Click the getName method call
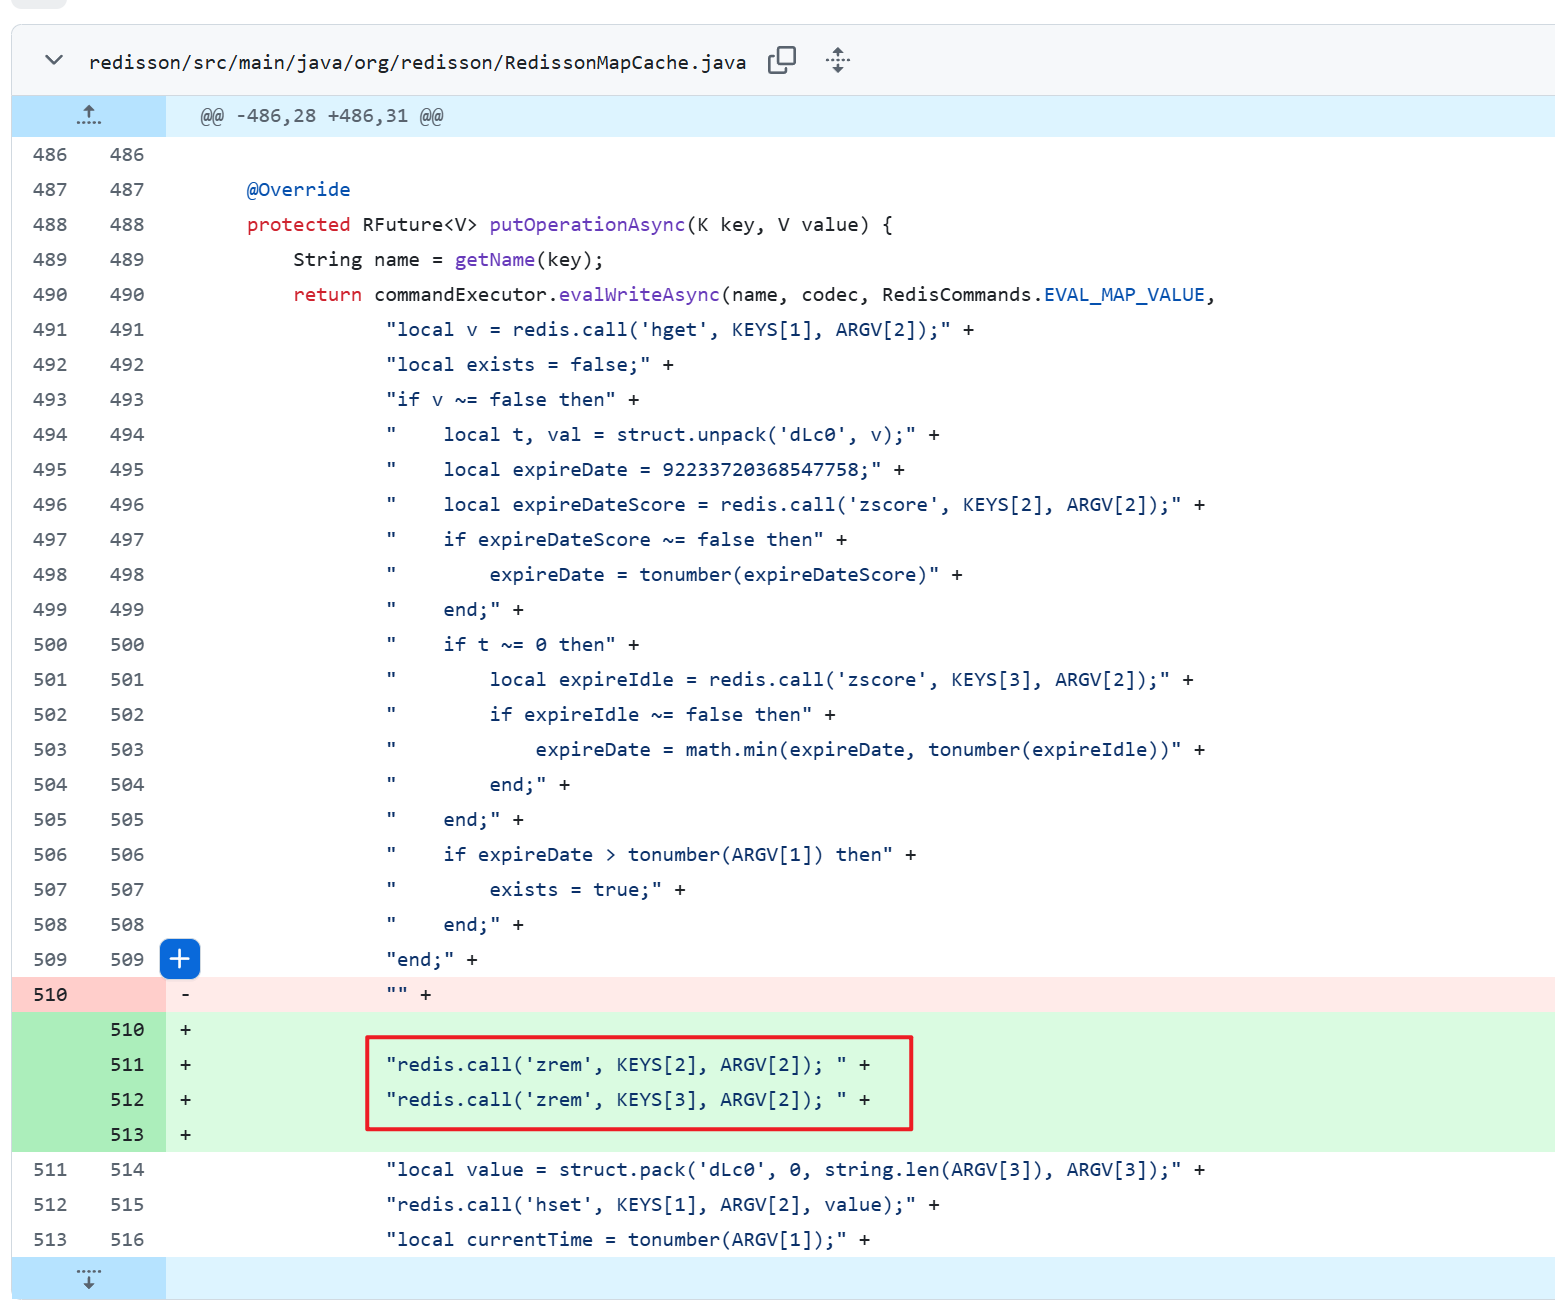Screen dimensions: 1555x1306 pyautogui.click(x=494, y=260)
